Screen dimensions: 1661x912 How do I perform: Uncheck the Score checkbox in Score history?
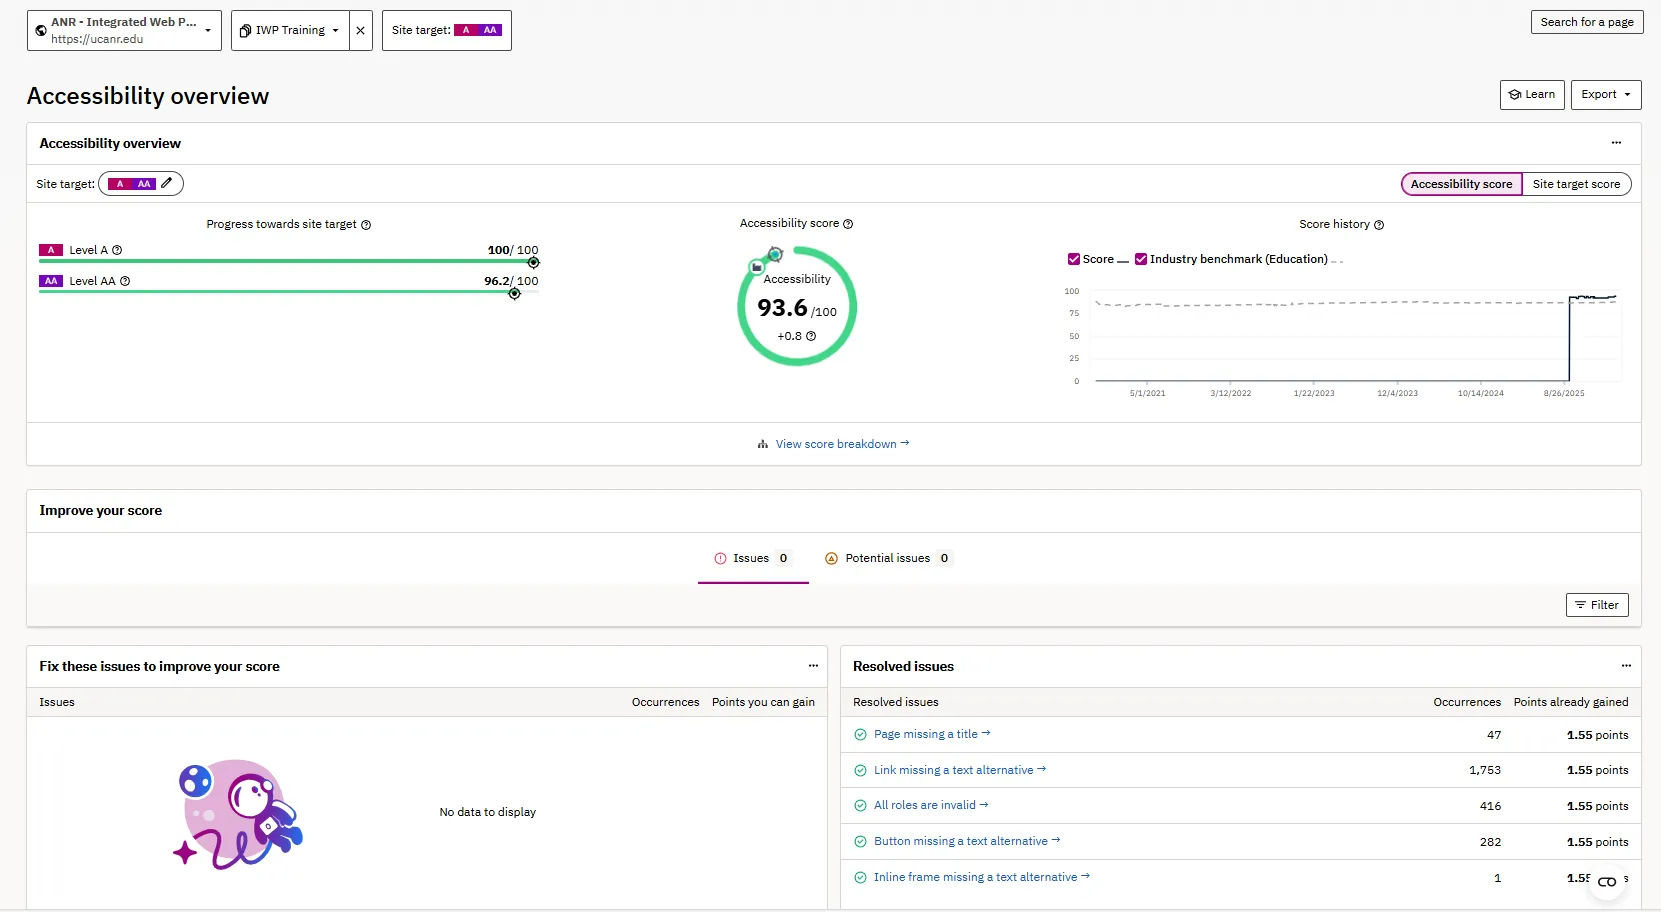point(1075,258)
